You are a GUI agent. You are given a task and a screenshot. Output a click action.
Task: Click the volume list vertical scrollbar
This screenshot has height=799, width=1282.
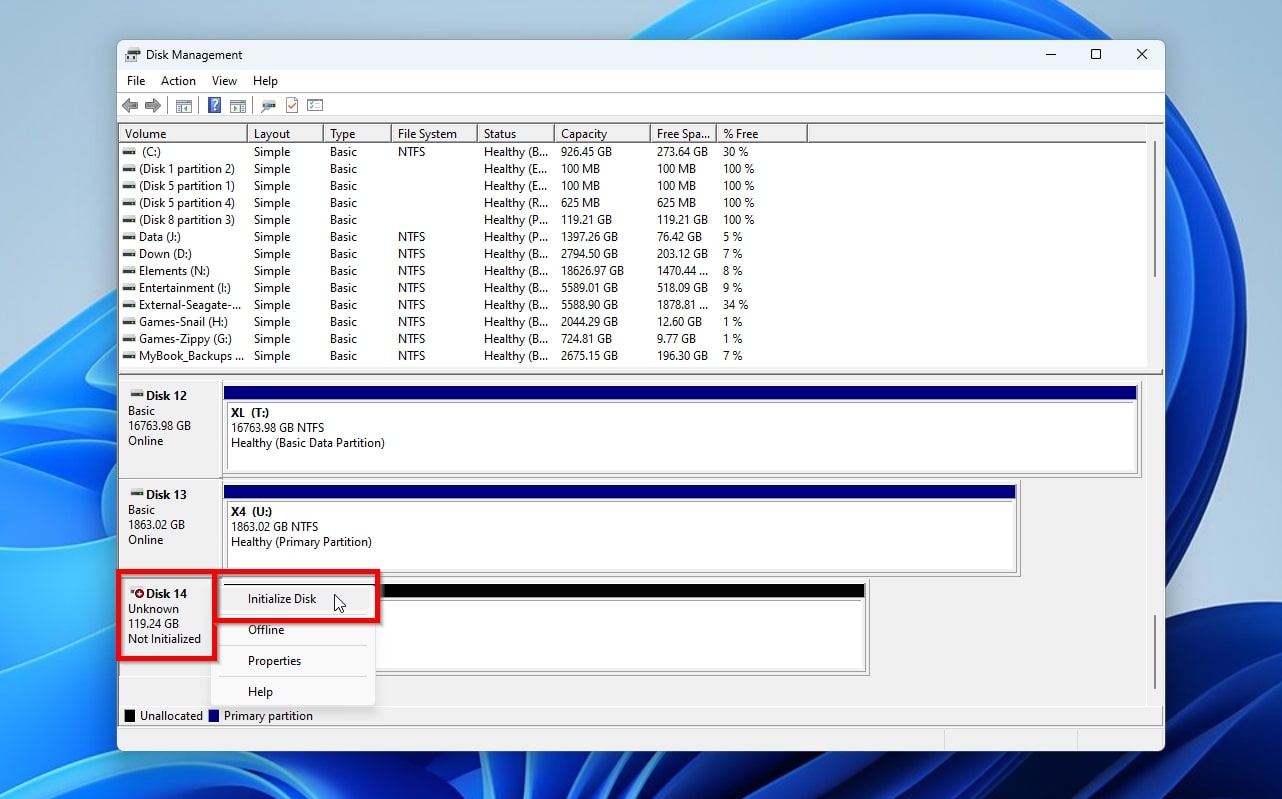point(1155,210)
